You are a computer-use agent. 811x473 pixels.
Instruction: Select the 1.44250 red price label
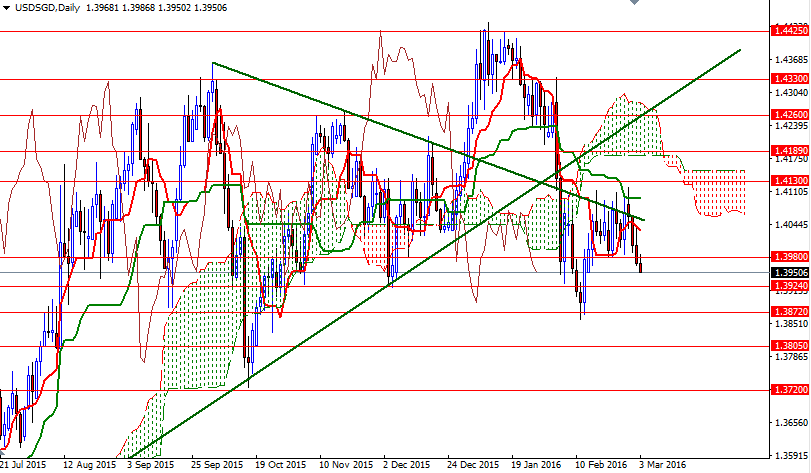[790, 32]
